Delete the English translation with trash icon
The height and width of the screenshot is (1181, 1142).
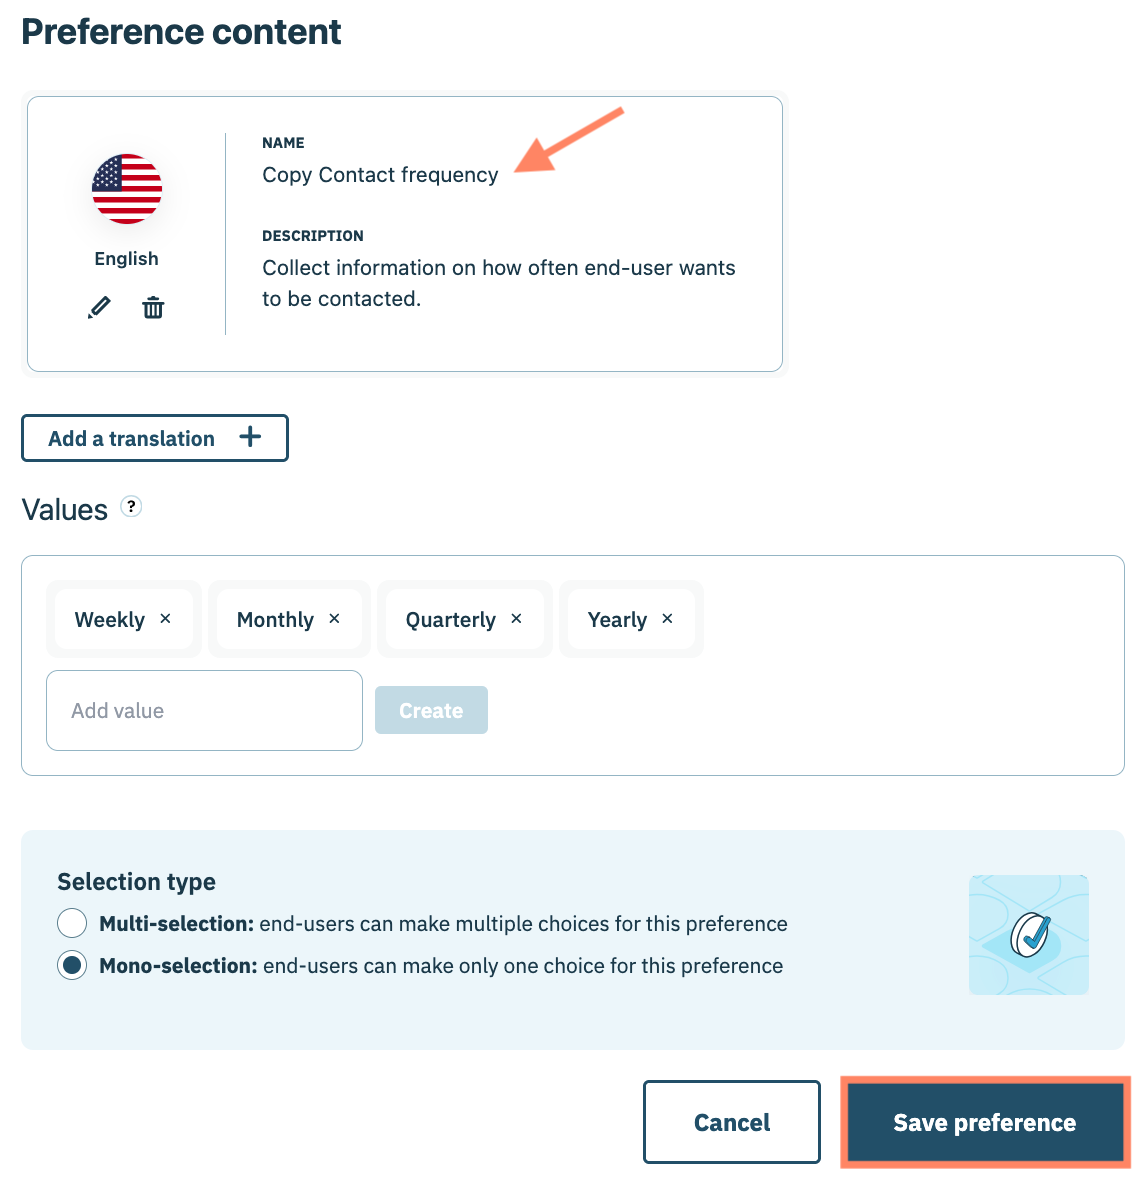153,308
